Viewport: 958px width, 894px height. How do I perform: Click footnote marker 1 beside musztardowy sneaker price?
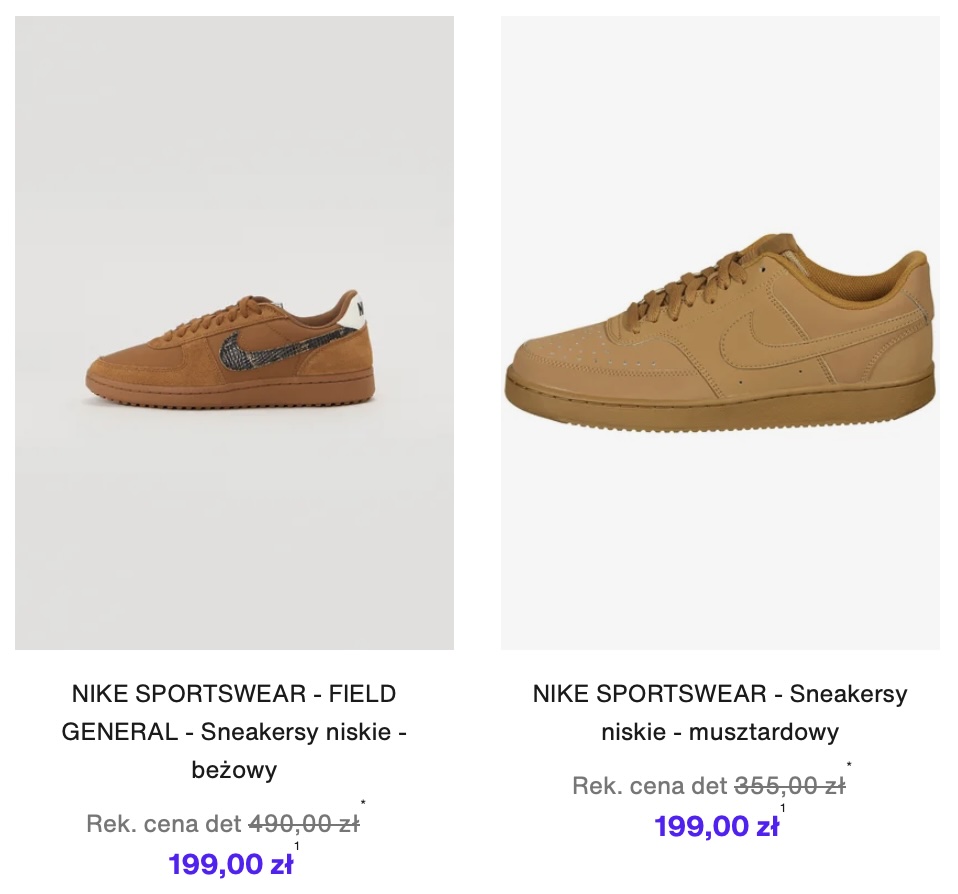(x=783, y=808)
